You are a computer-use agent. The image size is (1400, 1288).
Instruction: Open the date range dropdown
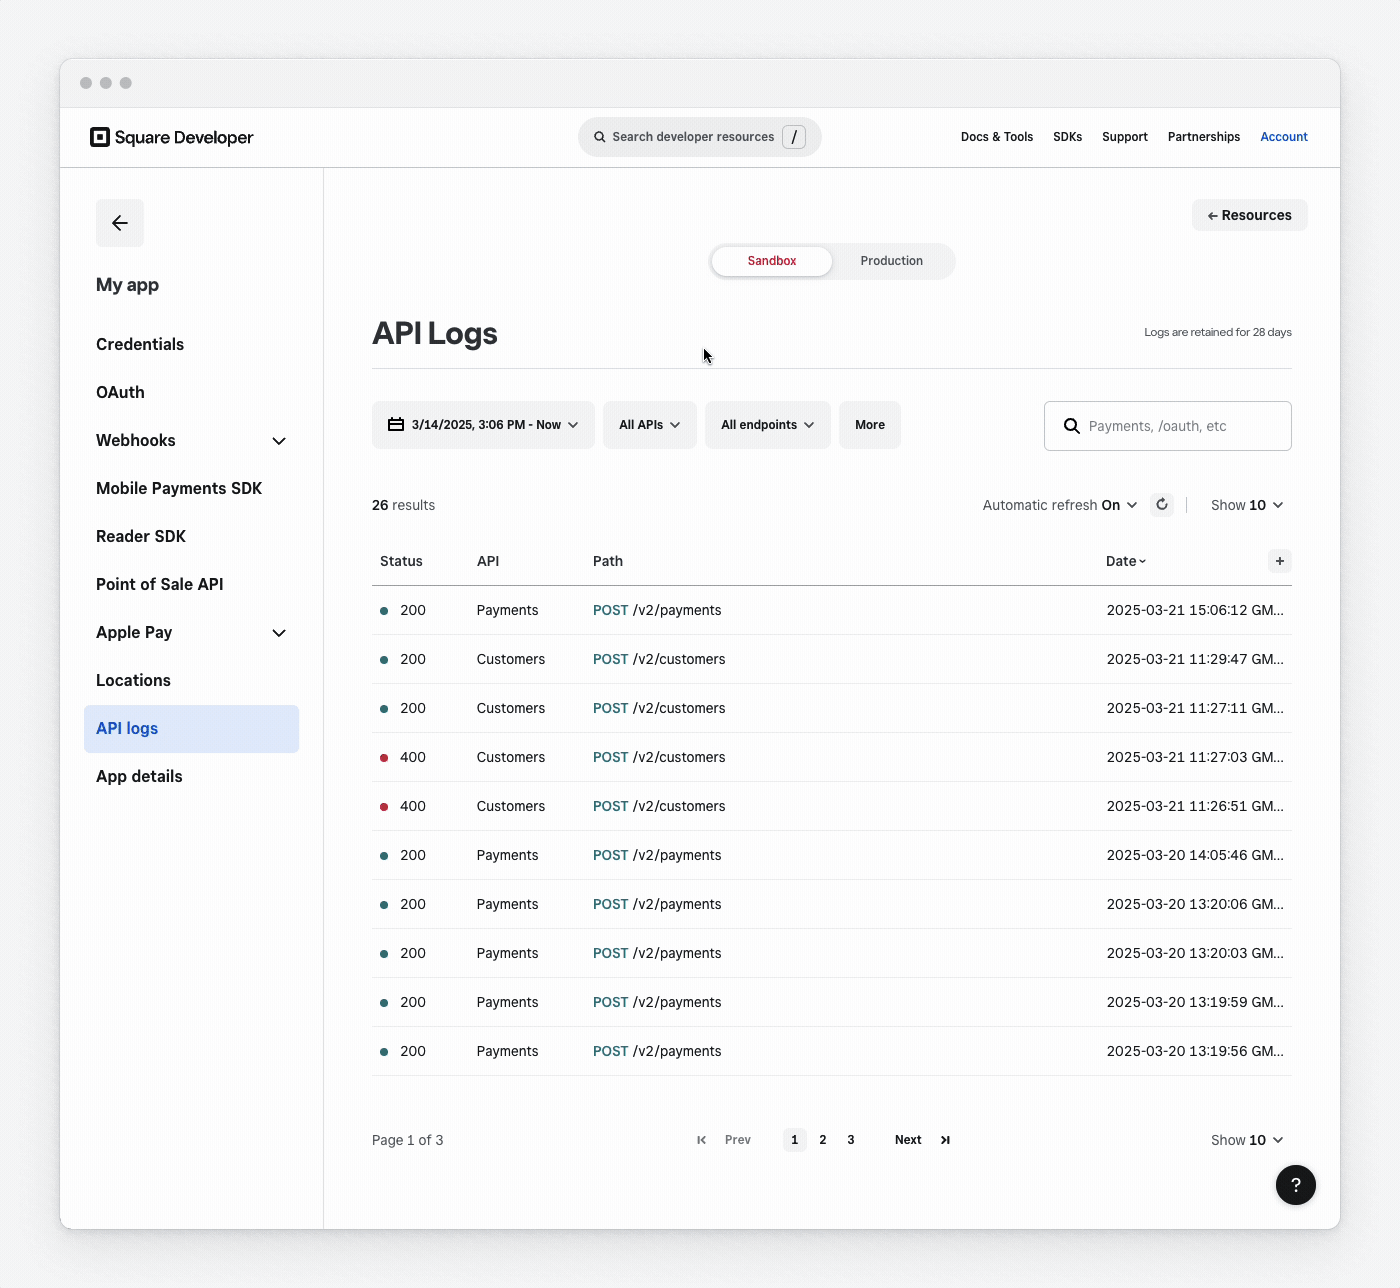click(x=484, y=425)
